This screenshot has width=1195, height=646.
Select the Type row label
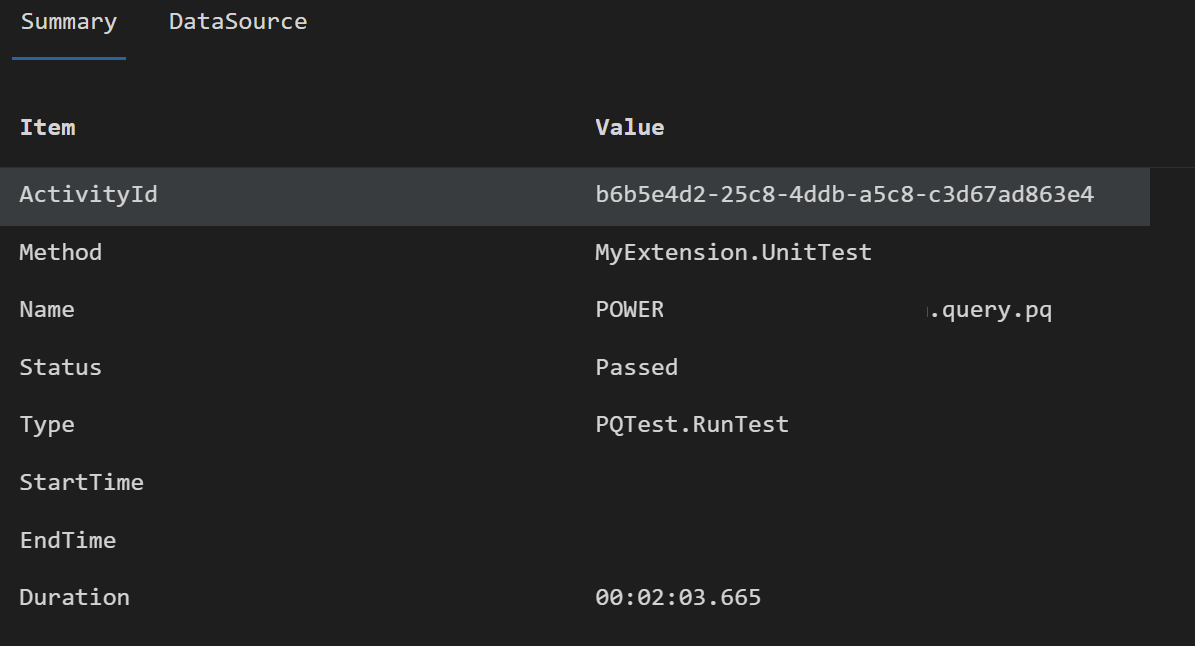47,425
